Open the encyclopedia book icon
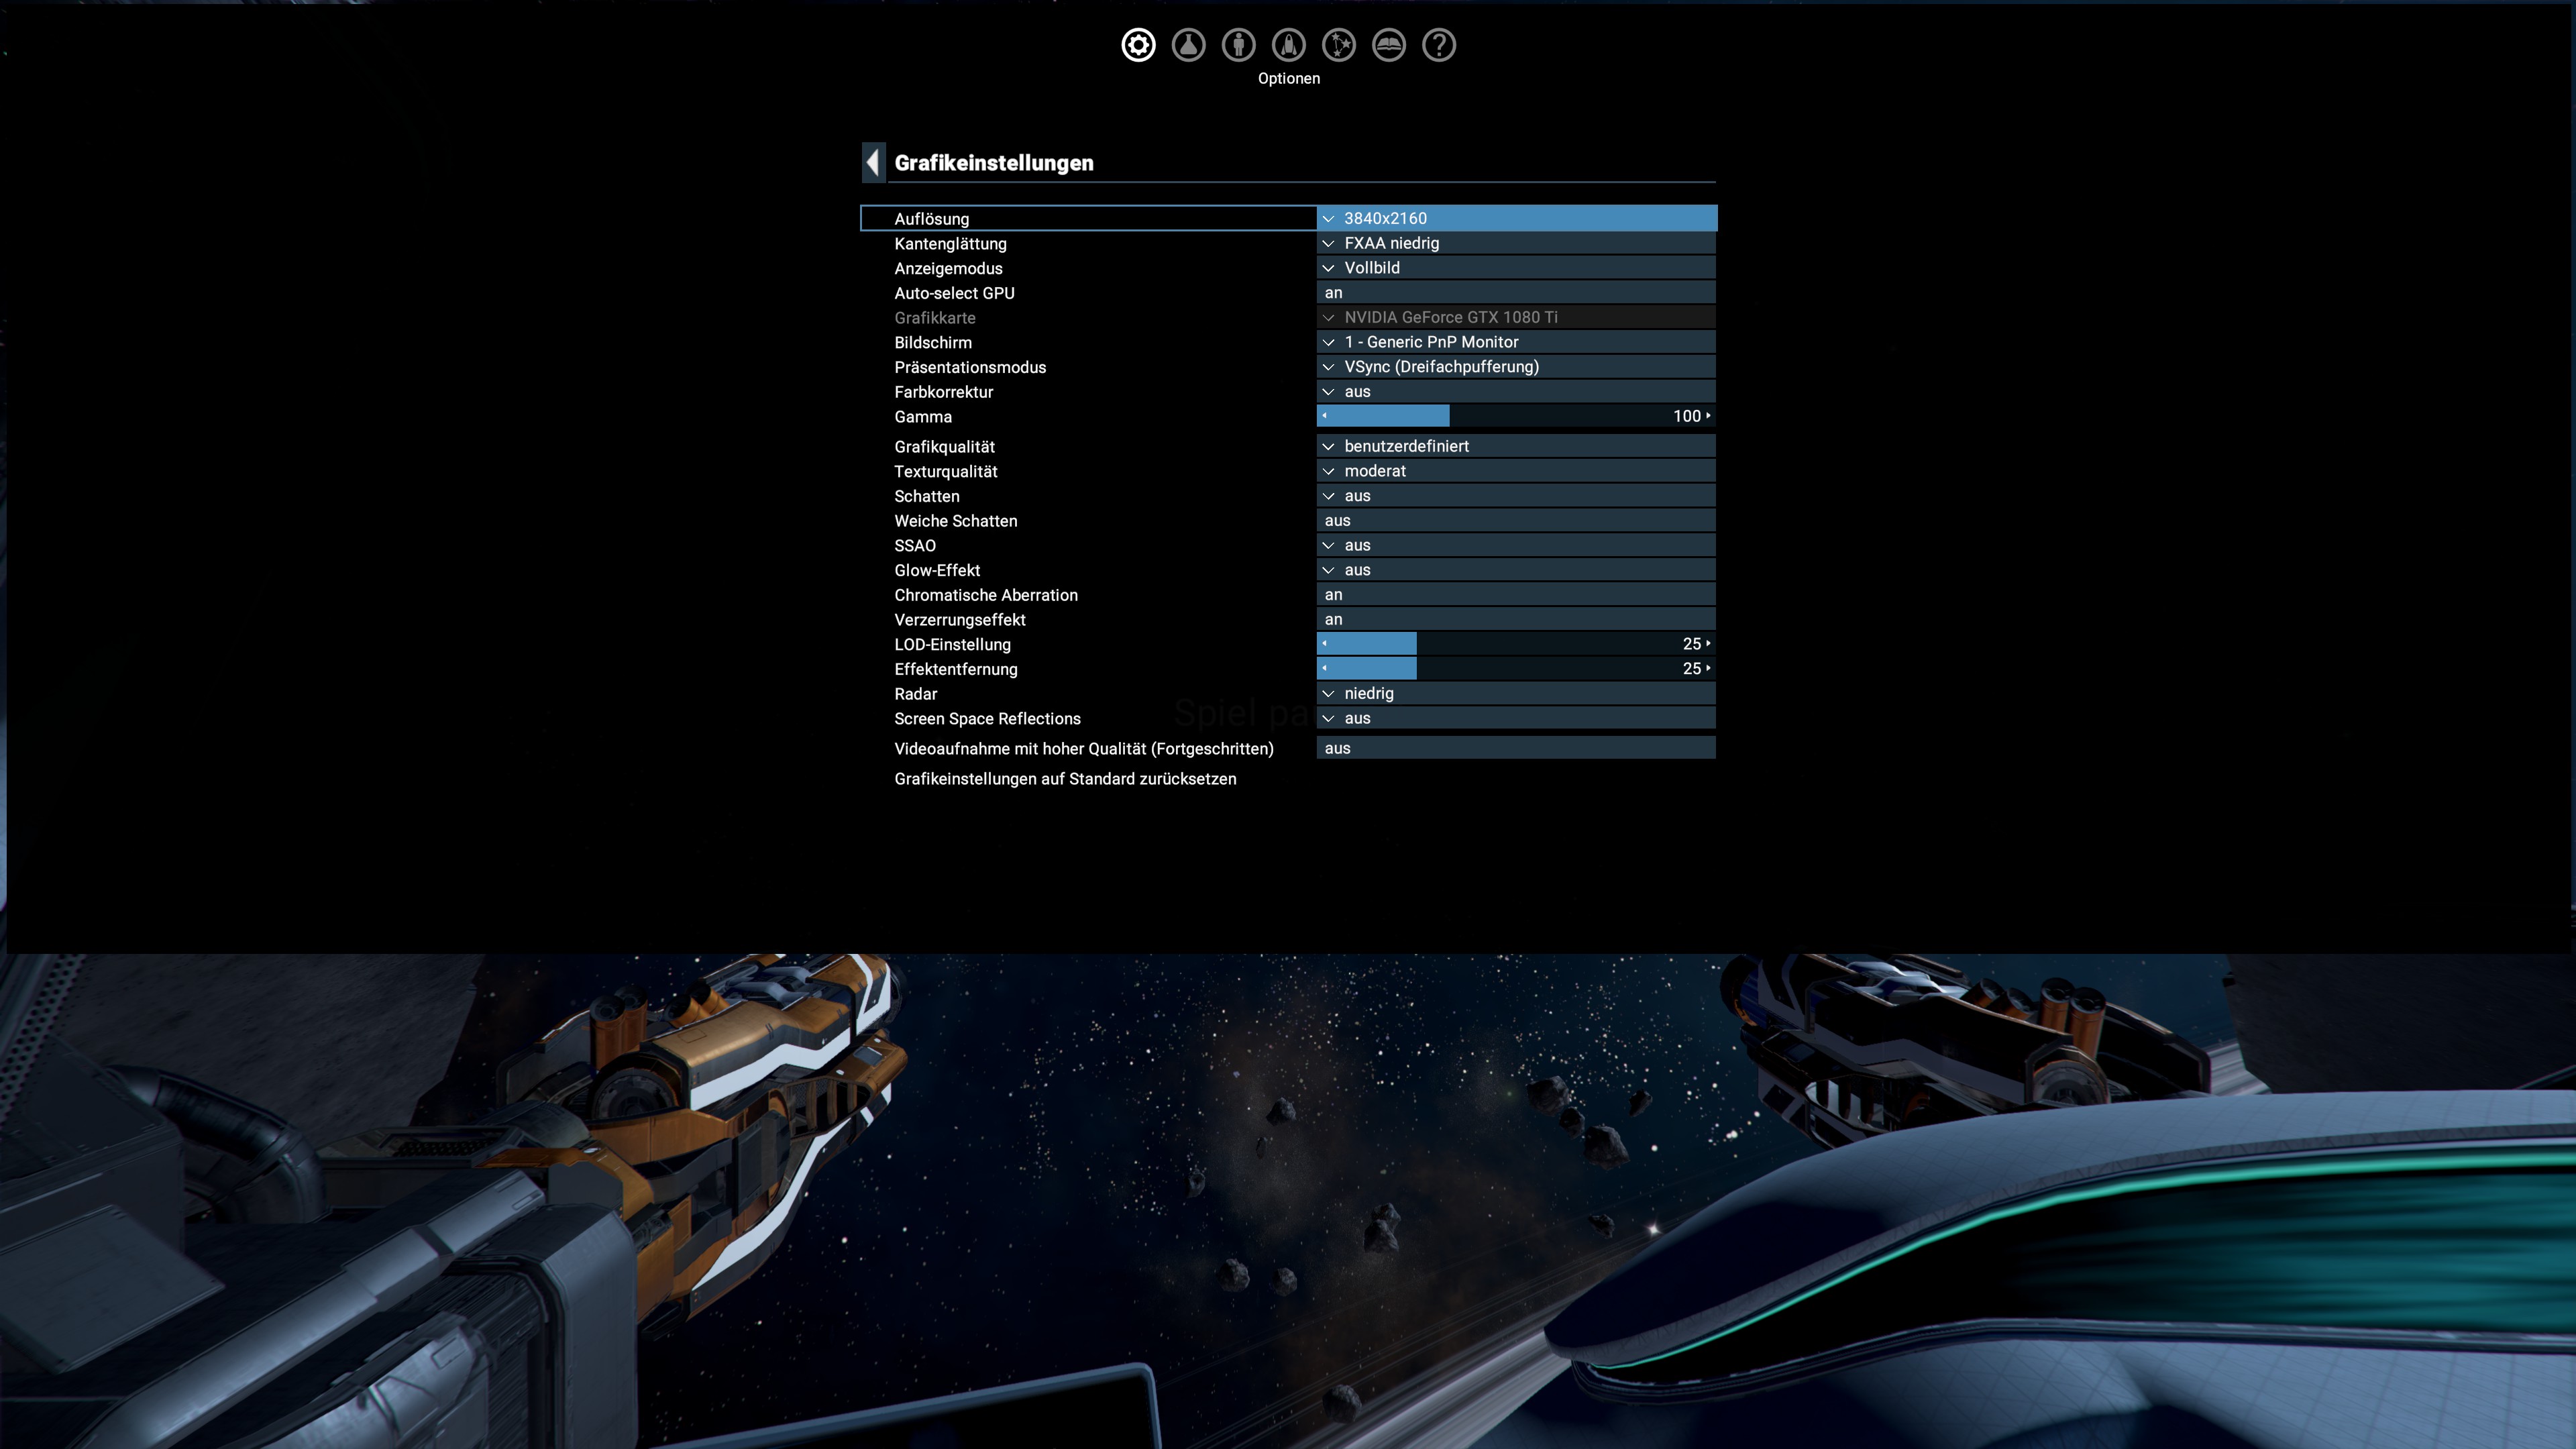Viewport: 2576px width, 1449px height. 1389,45
